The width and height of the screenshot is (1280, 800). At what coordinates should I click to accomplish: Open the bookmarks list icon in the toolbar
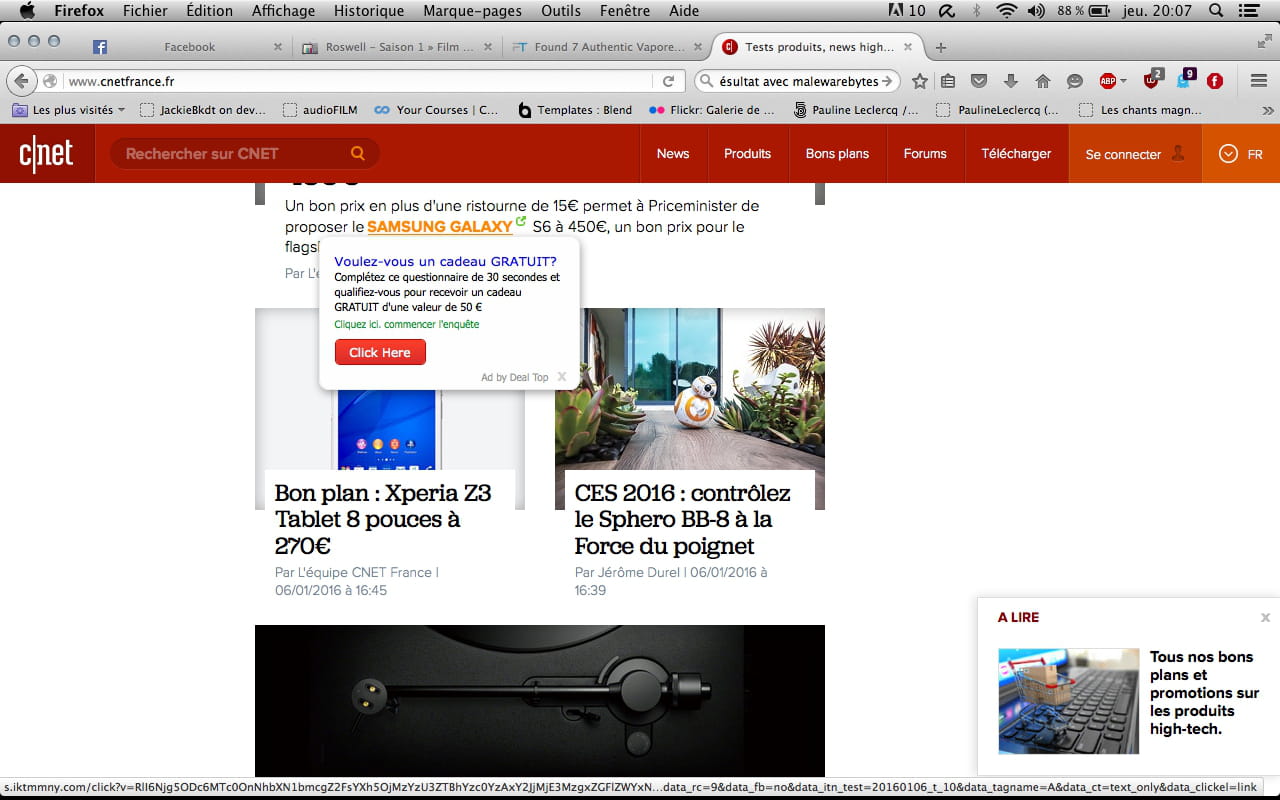[x=949, y=81]
